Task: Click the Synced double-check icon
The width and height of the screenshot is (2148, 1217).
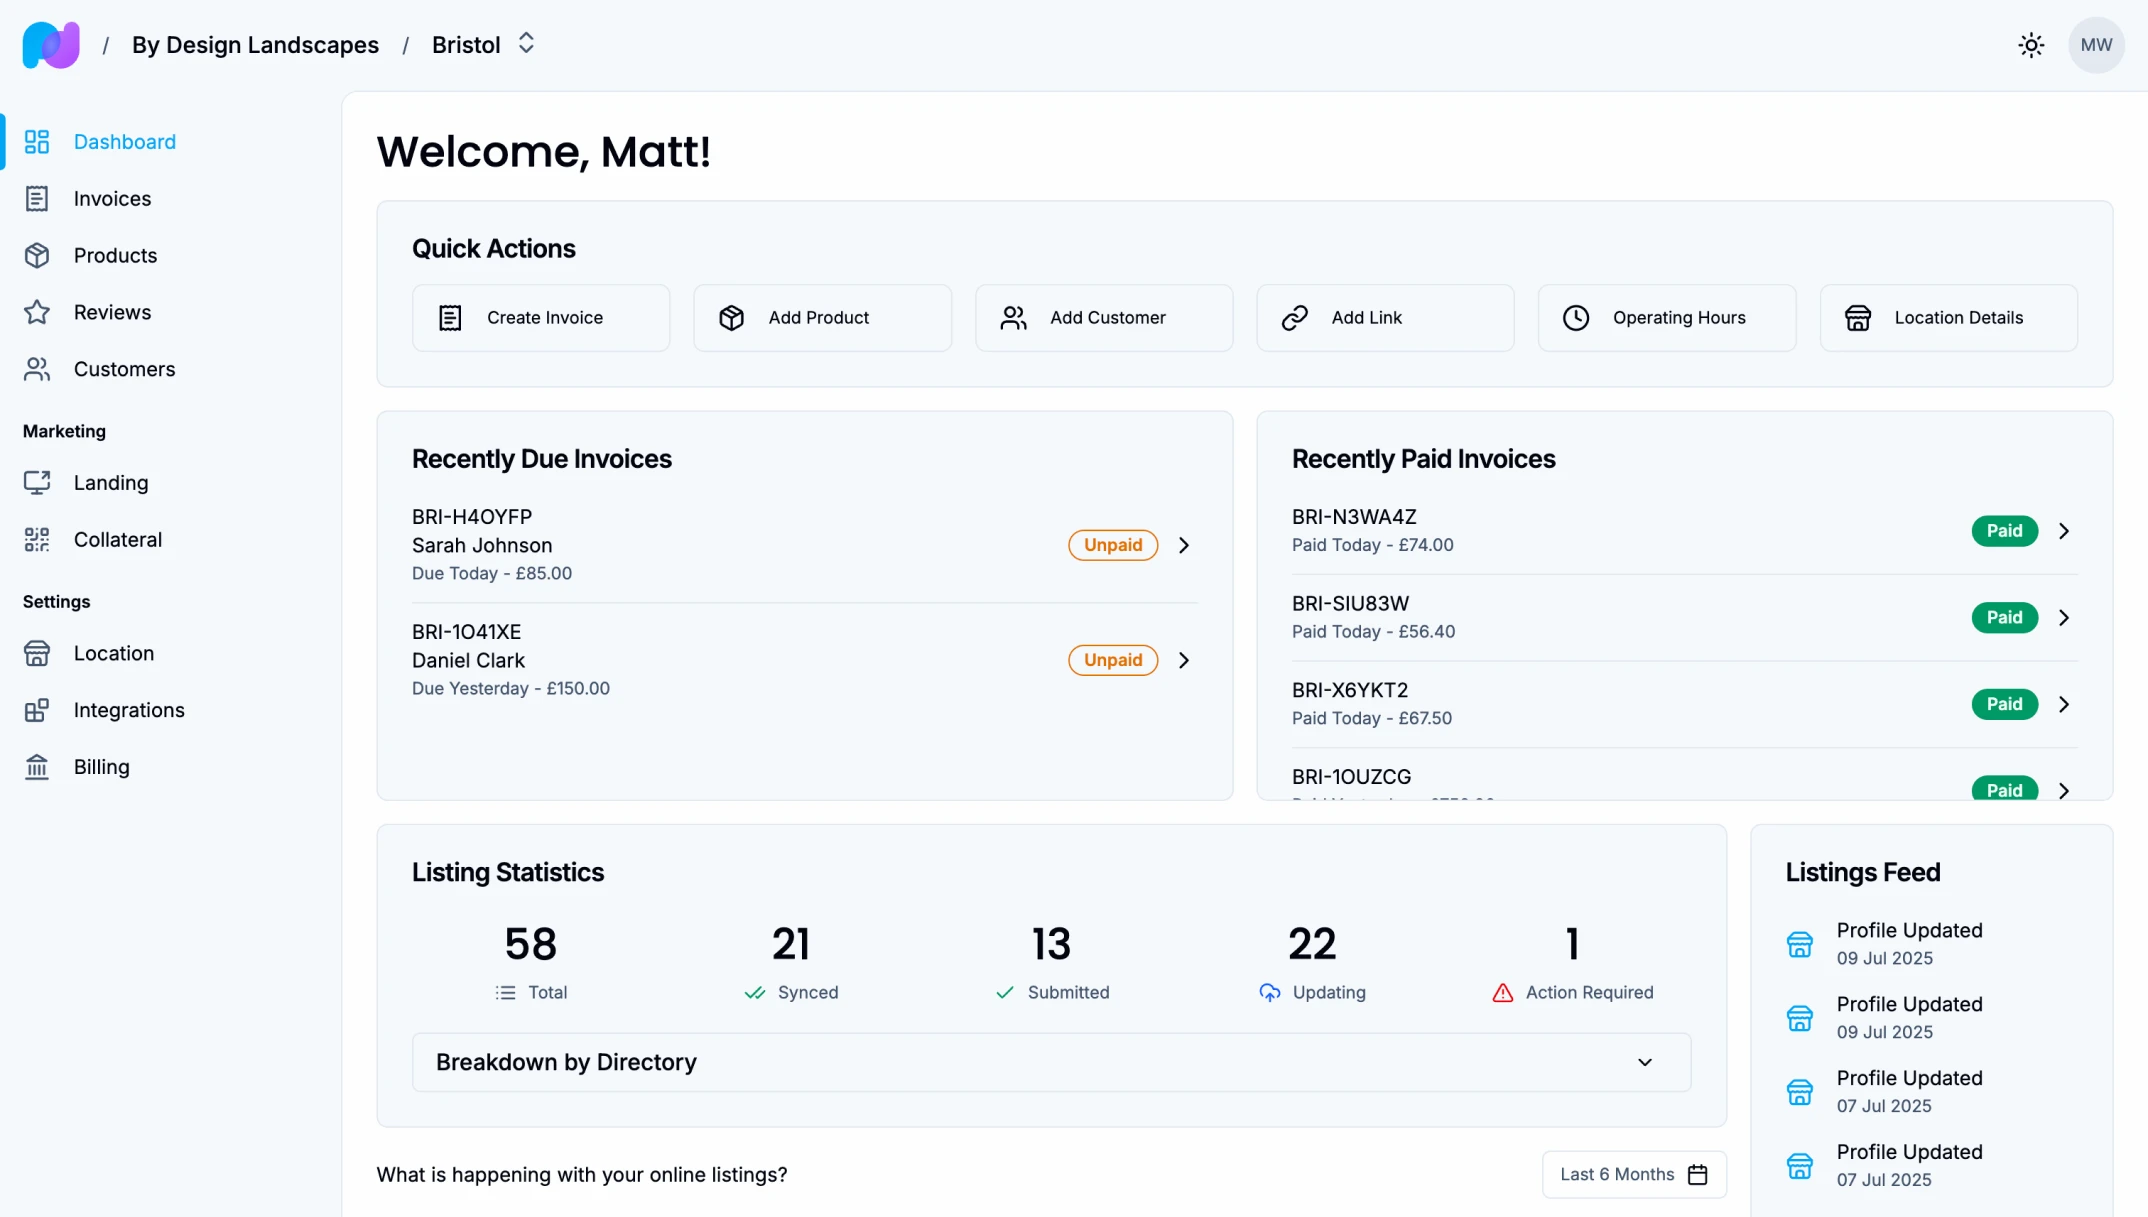Action: tap(755, 993)
